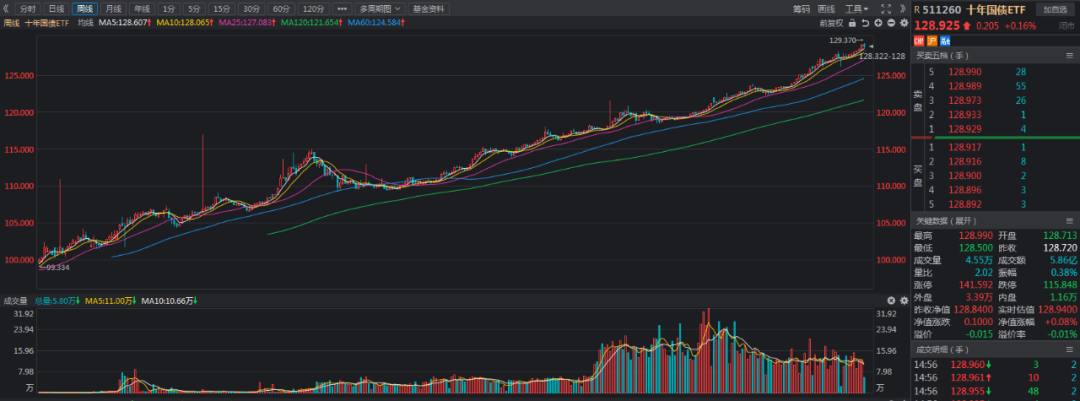Open 基金资料 fund information
This screenshot has height=401, width=1080.
coord(428,9)
